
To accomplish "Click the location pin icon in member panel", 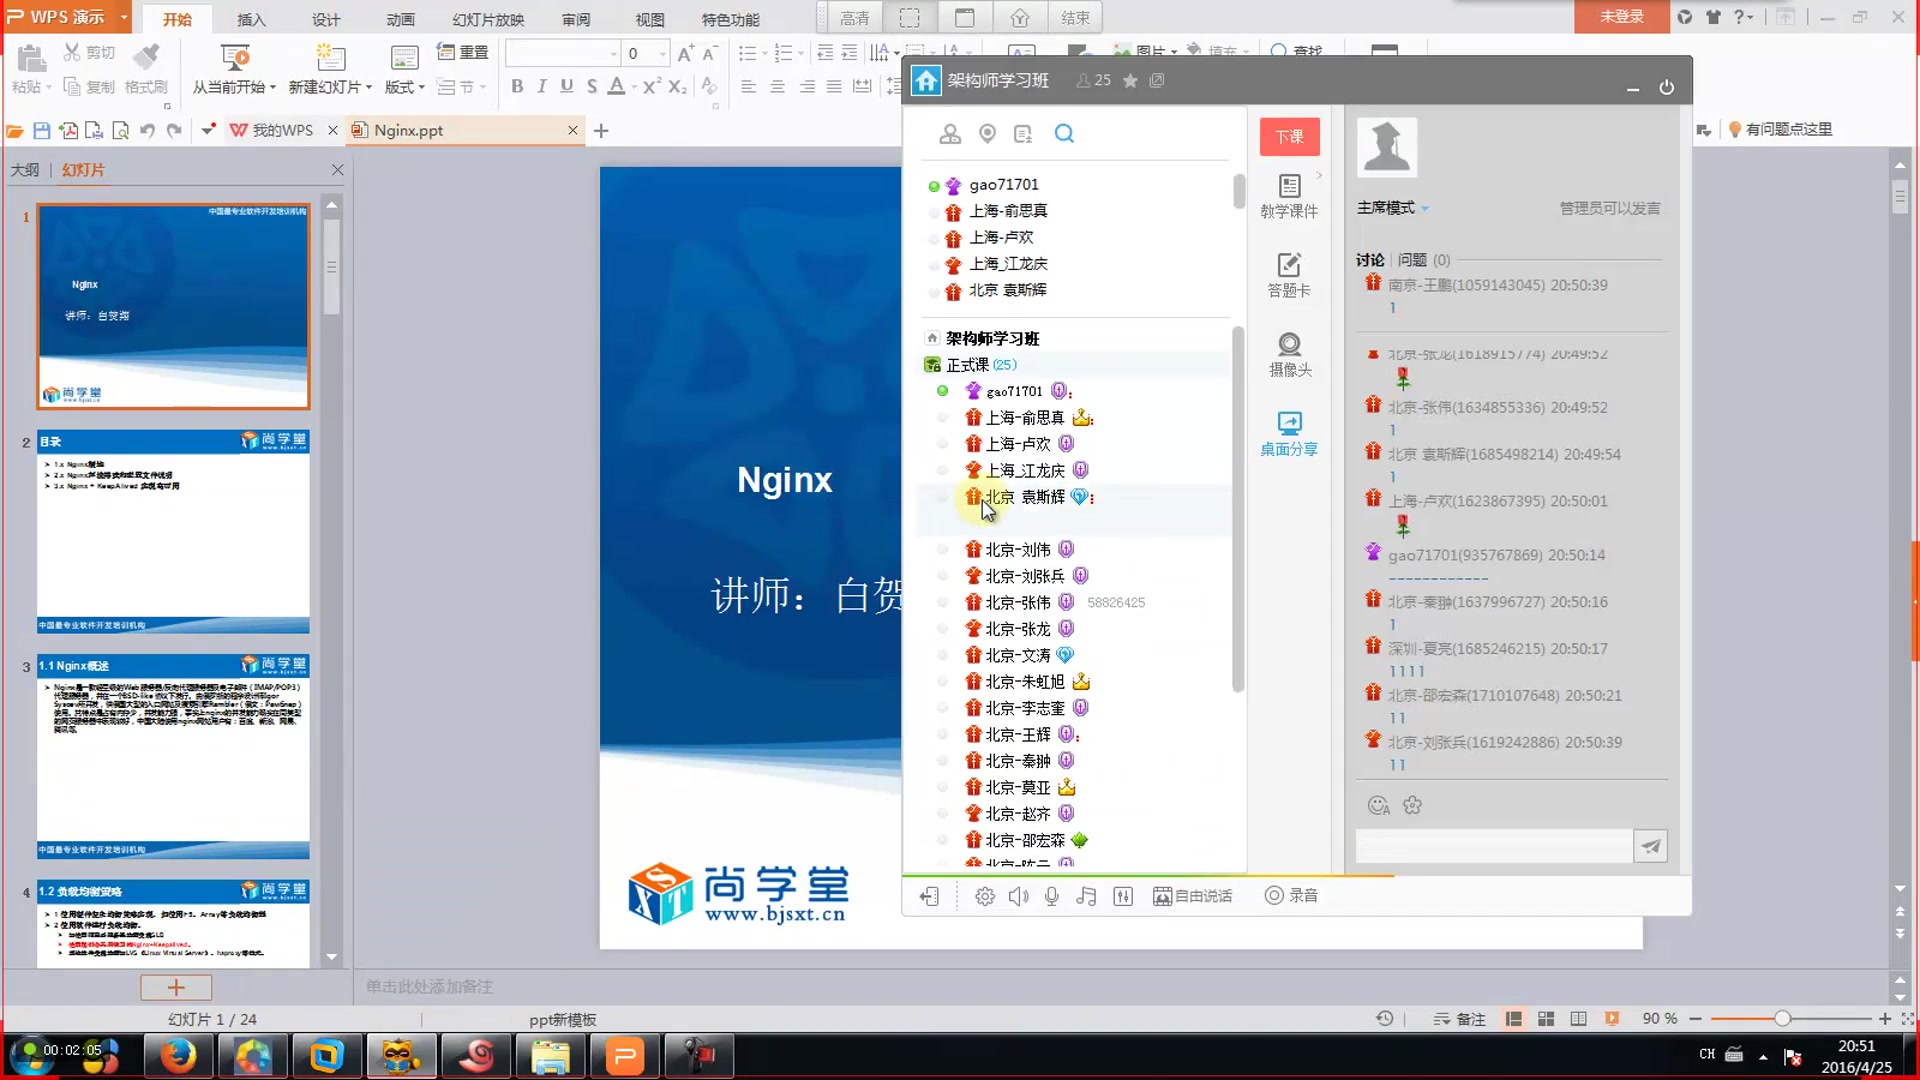I will pos(987,133).
